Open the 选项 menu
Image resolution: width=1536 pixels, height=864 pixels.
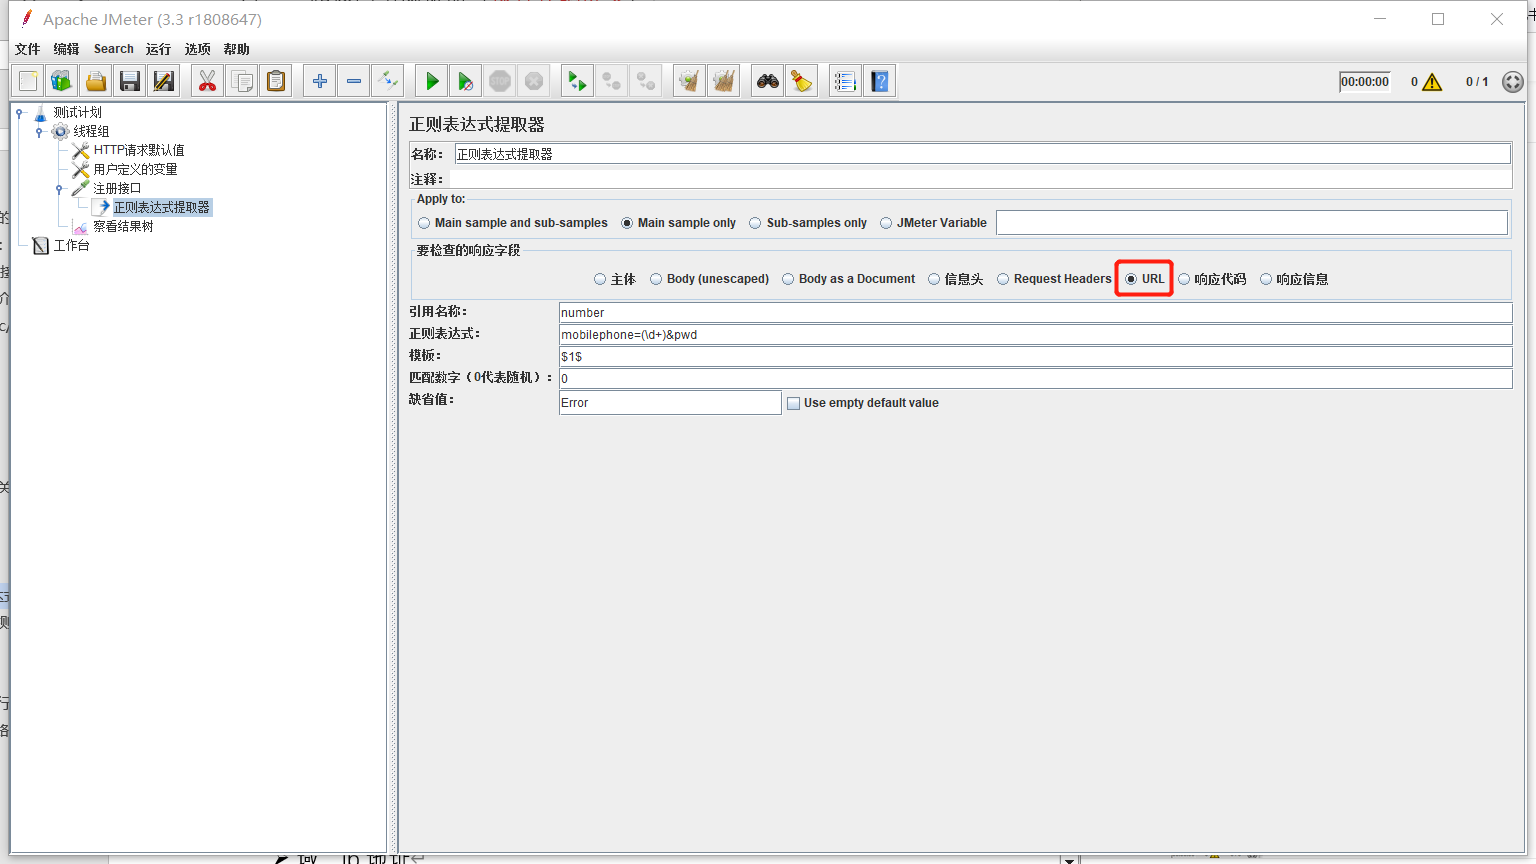[x=197, y=49]
